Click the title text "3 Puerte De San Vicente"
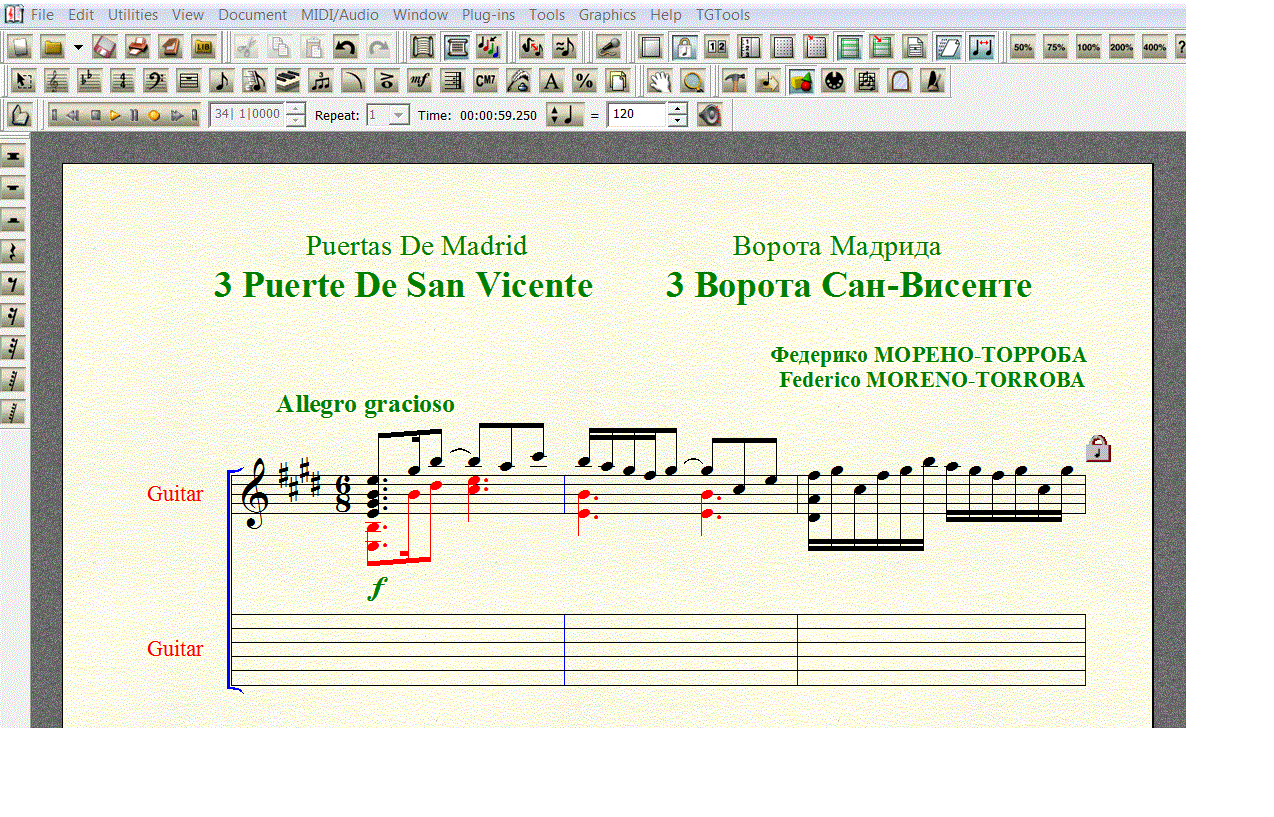The image size is (1274, 817). point(404,285)
